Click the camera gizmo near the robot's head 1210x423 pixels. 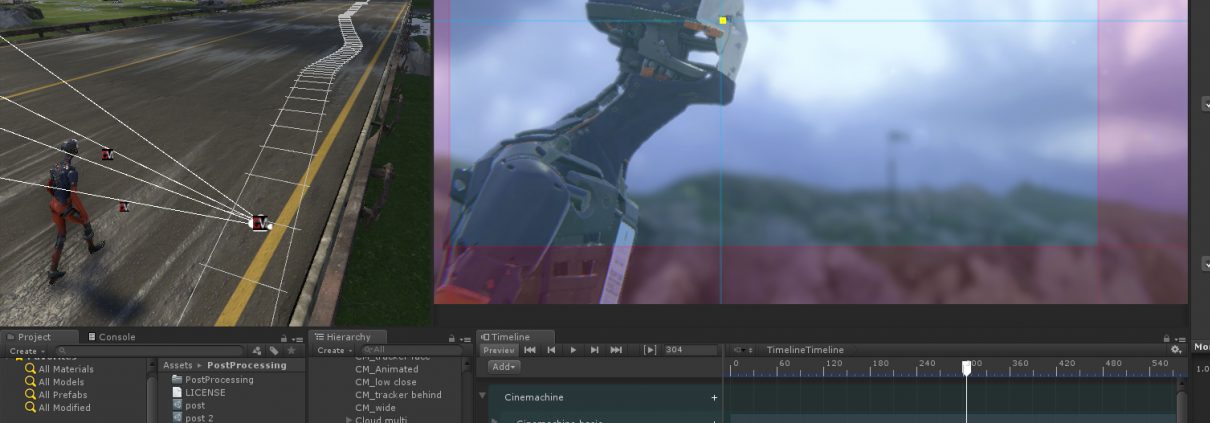107,154
